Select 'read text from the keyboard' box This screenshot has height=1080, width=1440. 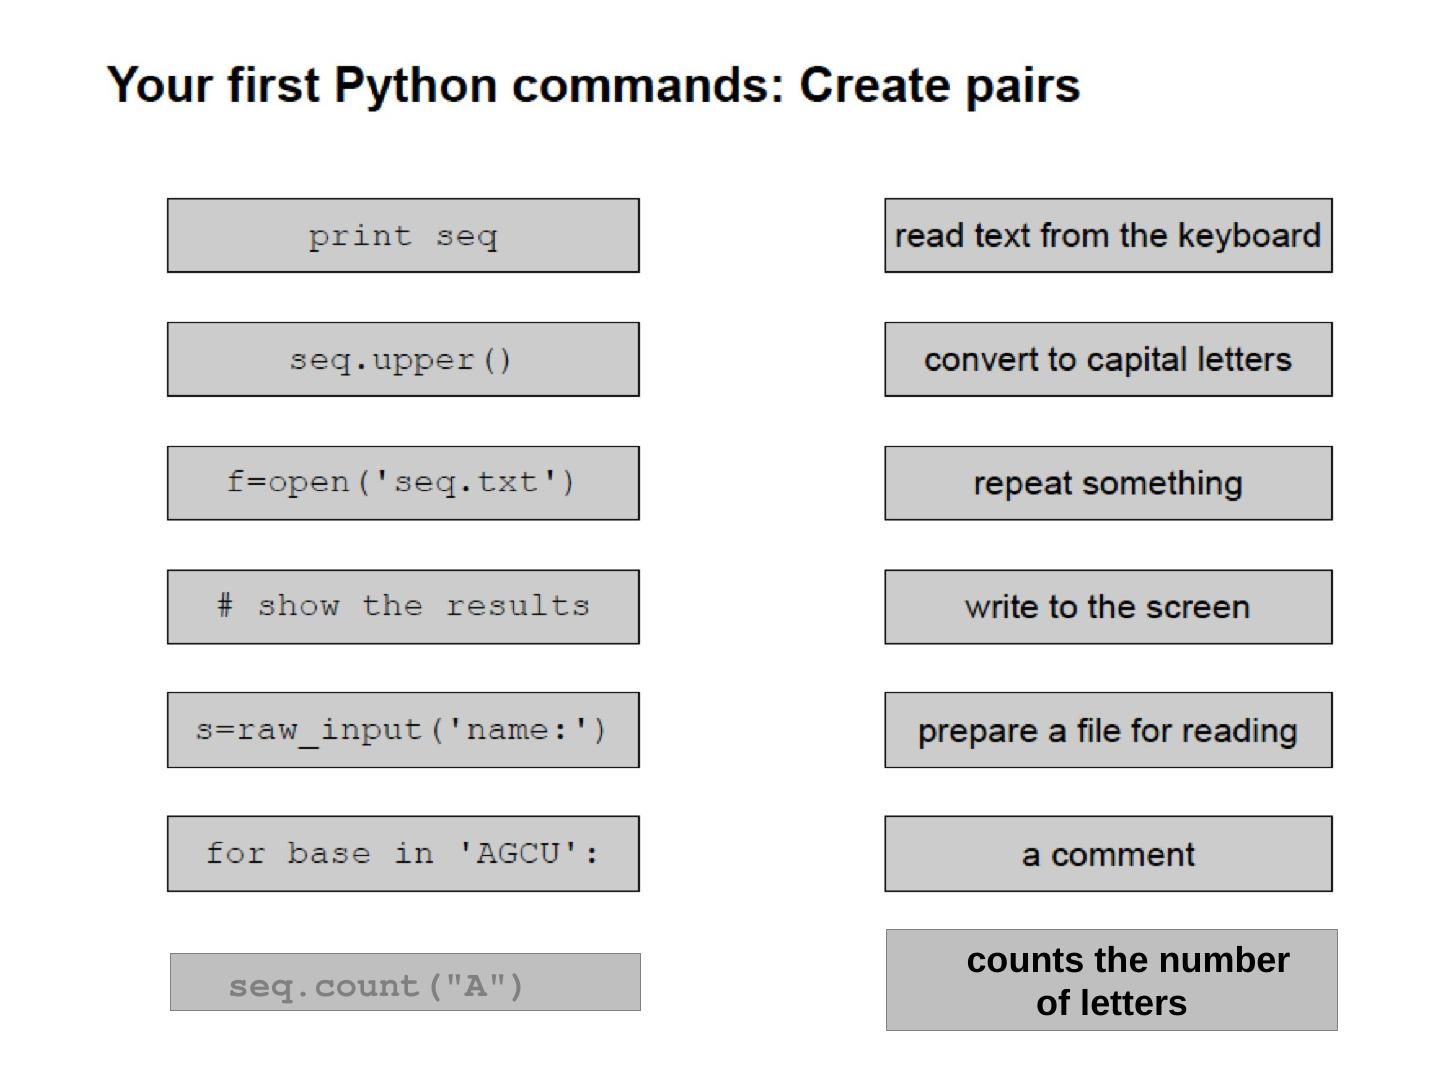1108,236
